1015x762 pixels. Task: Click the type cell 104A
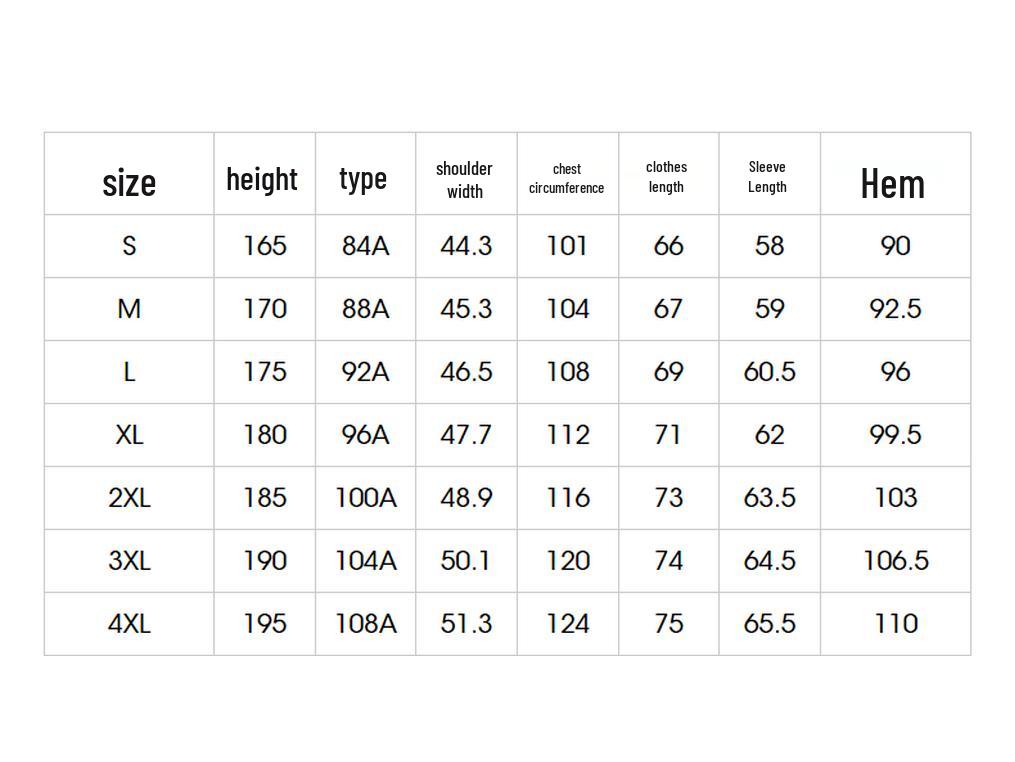[x=365, y=561]
